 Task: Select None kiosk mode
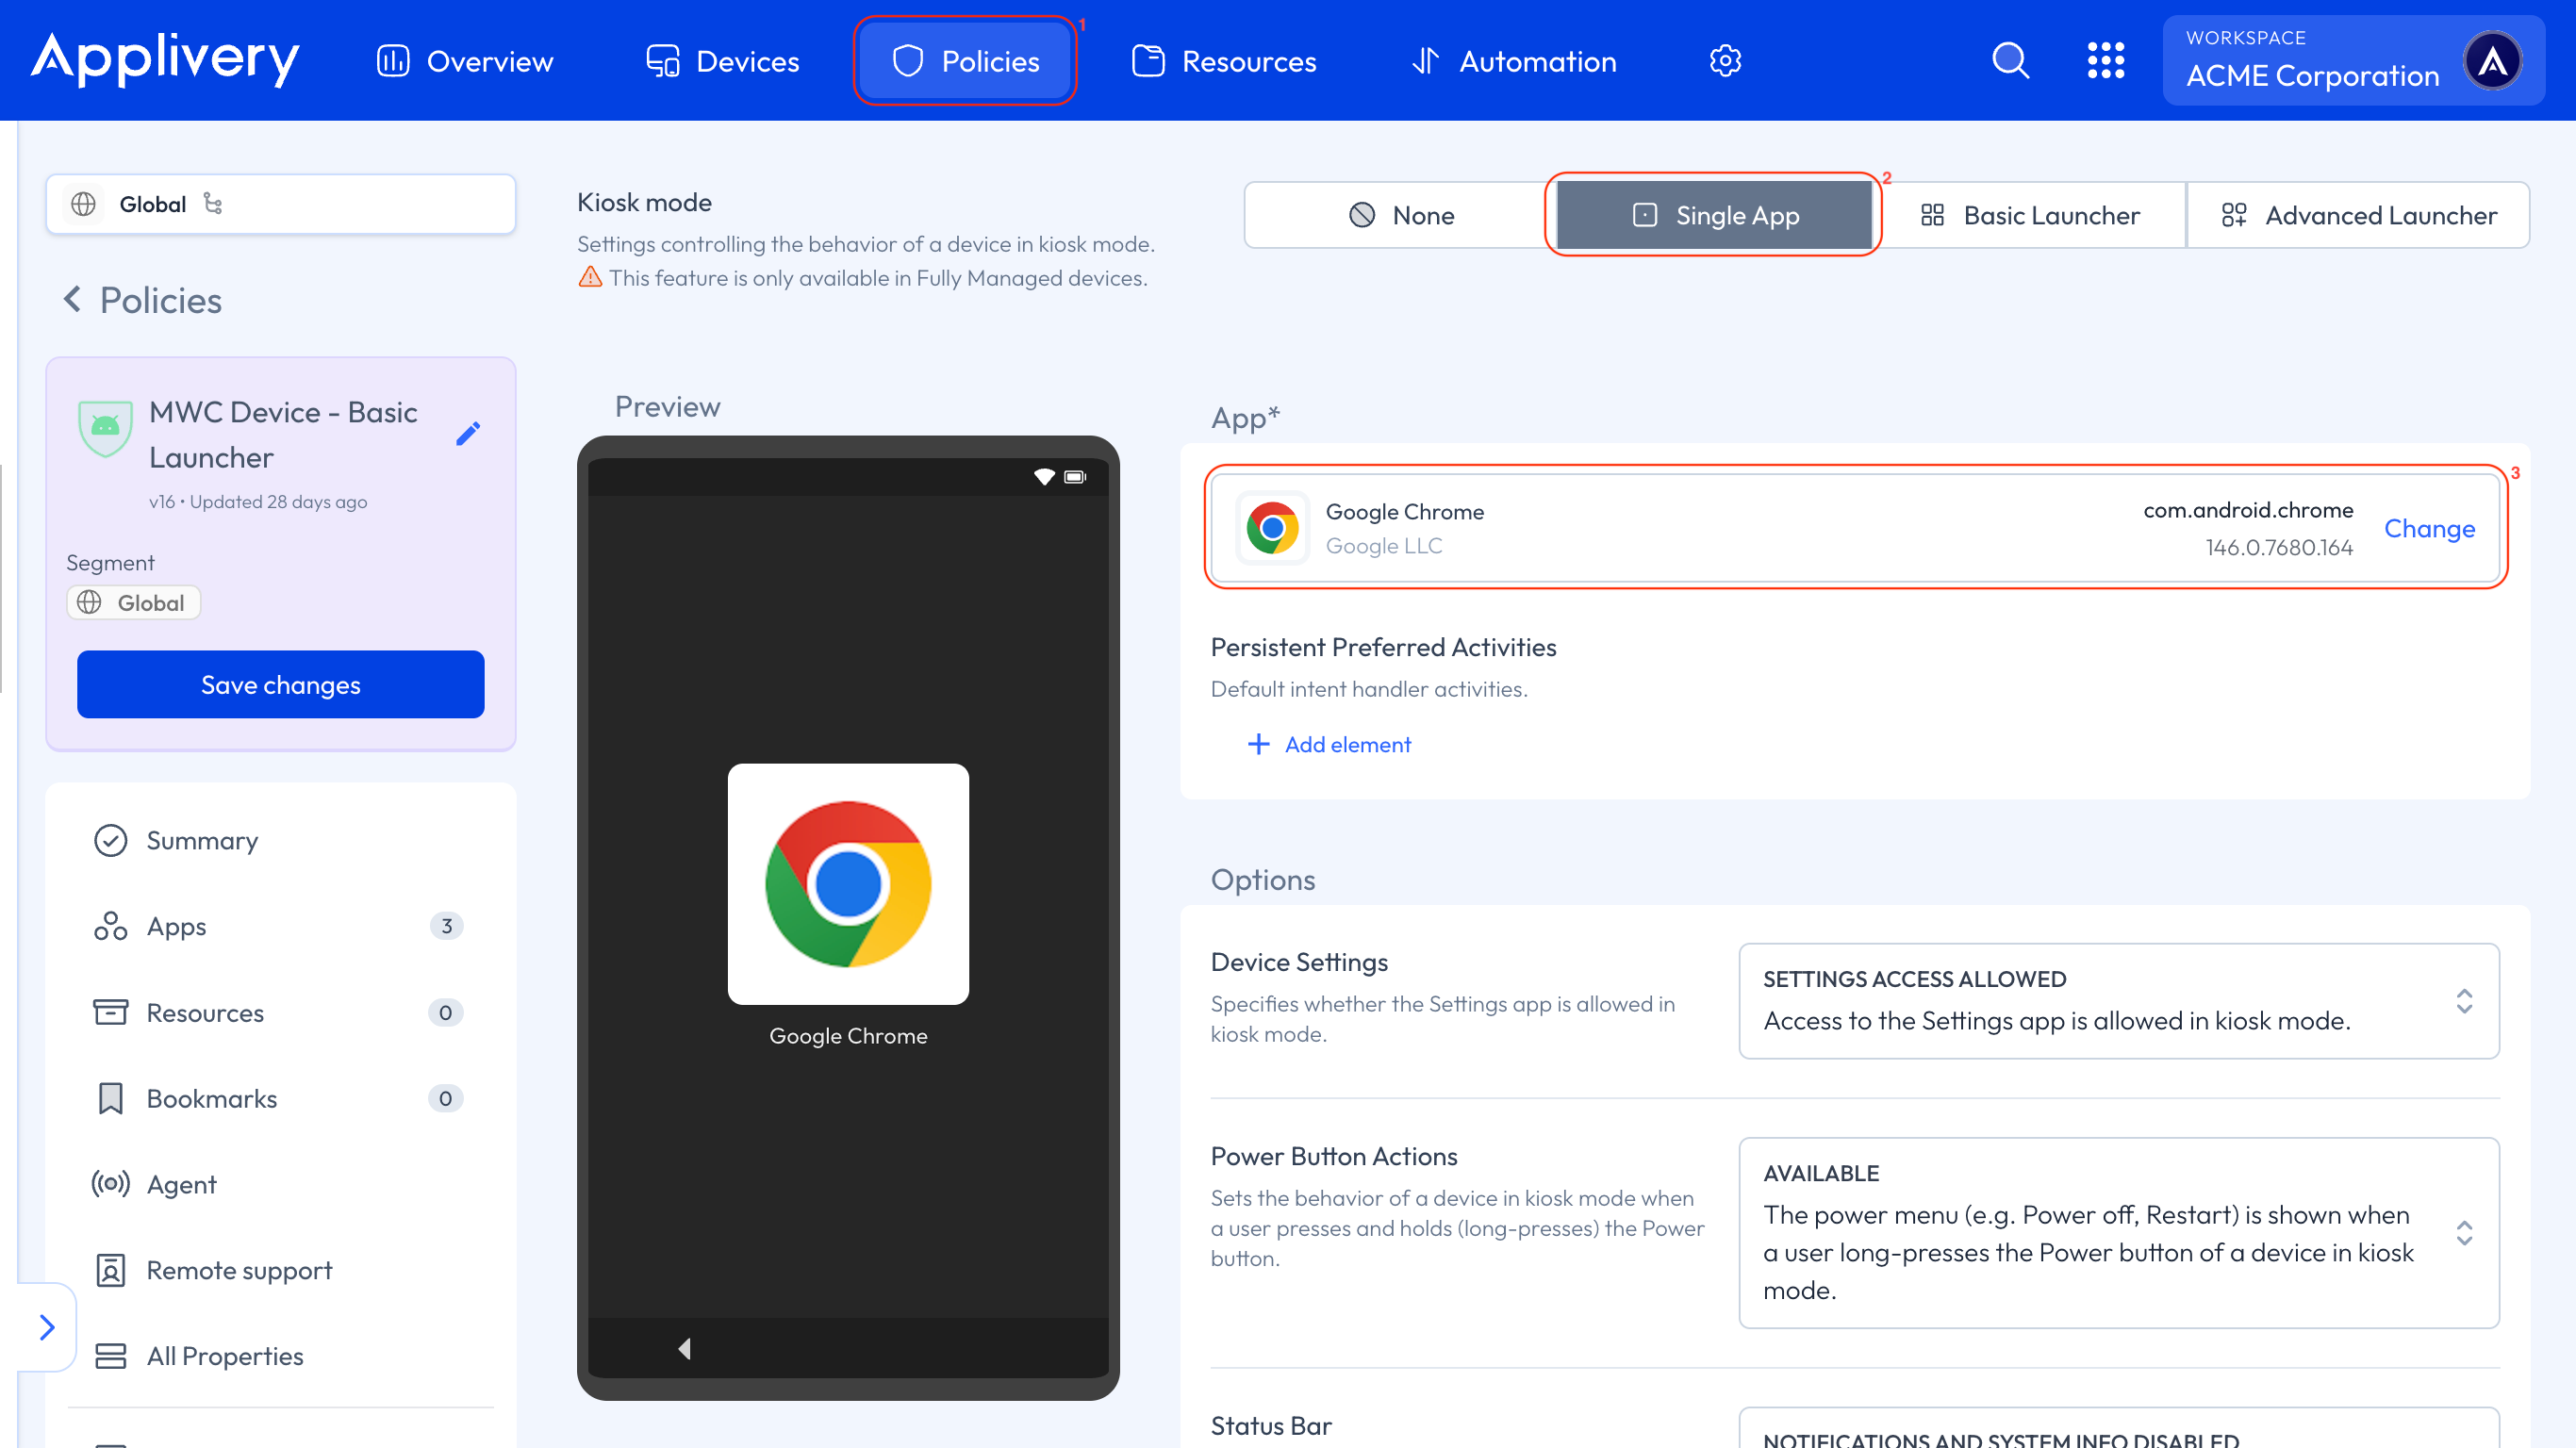1400,215
